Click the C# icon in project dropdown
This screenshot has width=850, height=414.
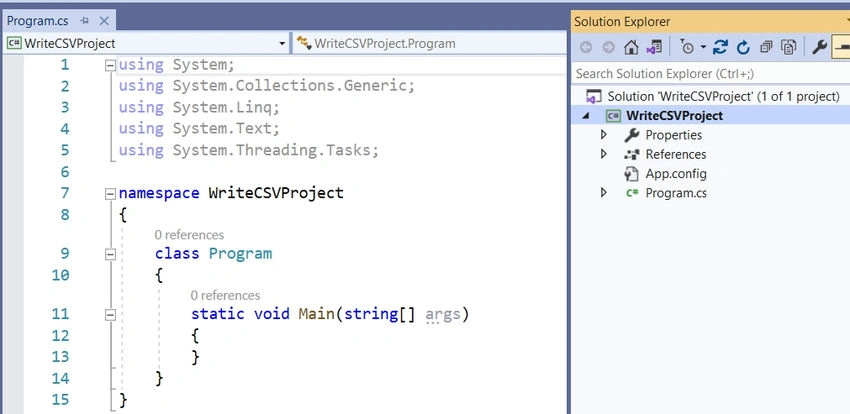click(x=14, y=43)
